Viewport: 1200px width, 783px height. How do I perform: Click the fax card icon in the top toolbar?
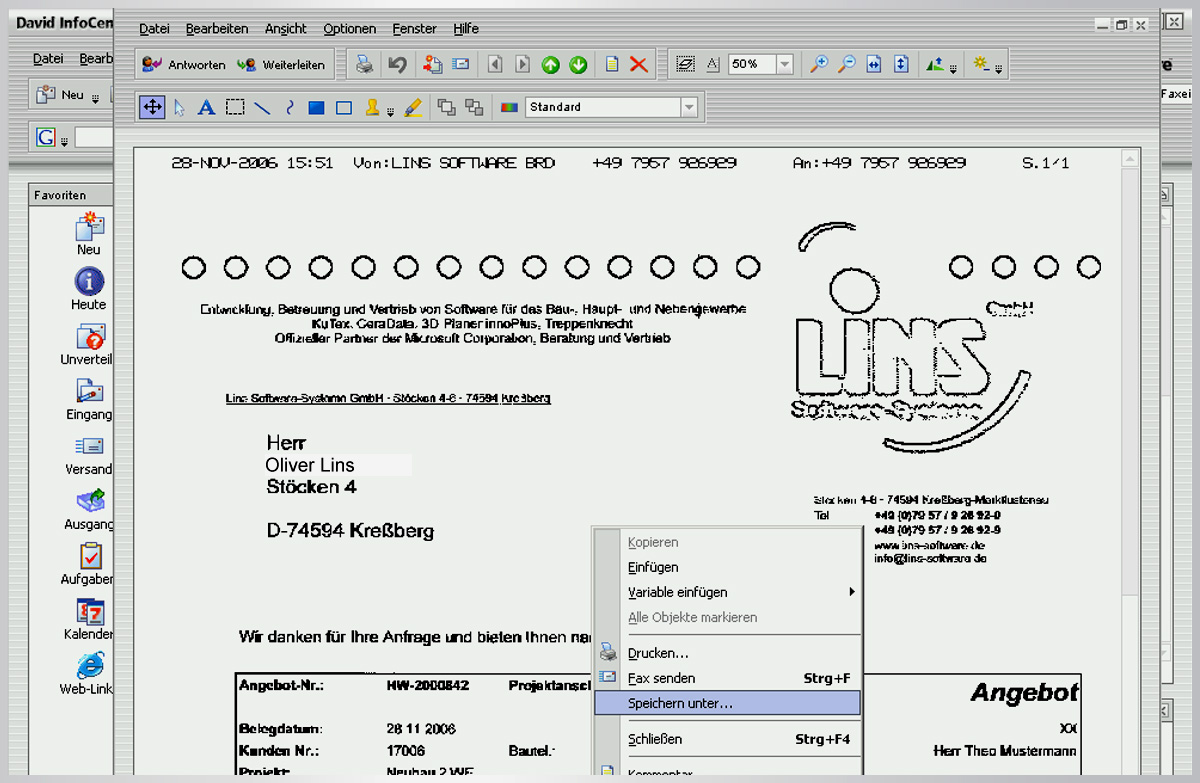[460, 65]
